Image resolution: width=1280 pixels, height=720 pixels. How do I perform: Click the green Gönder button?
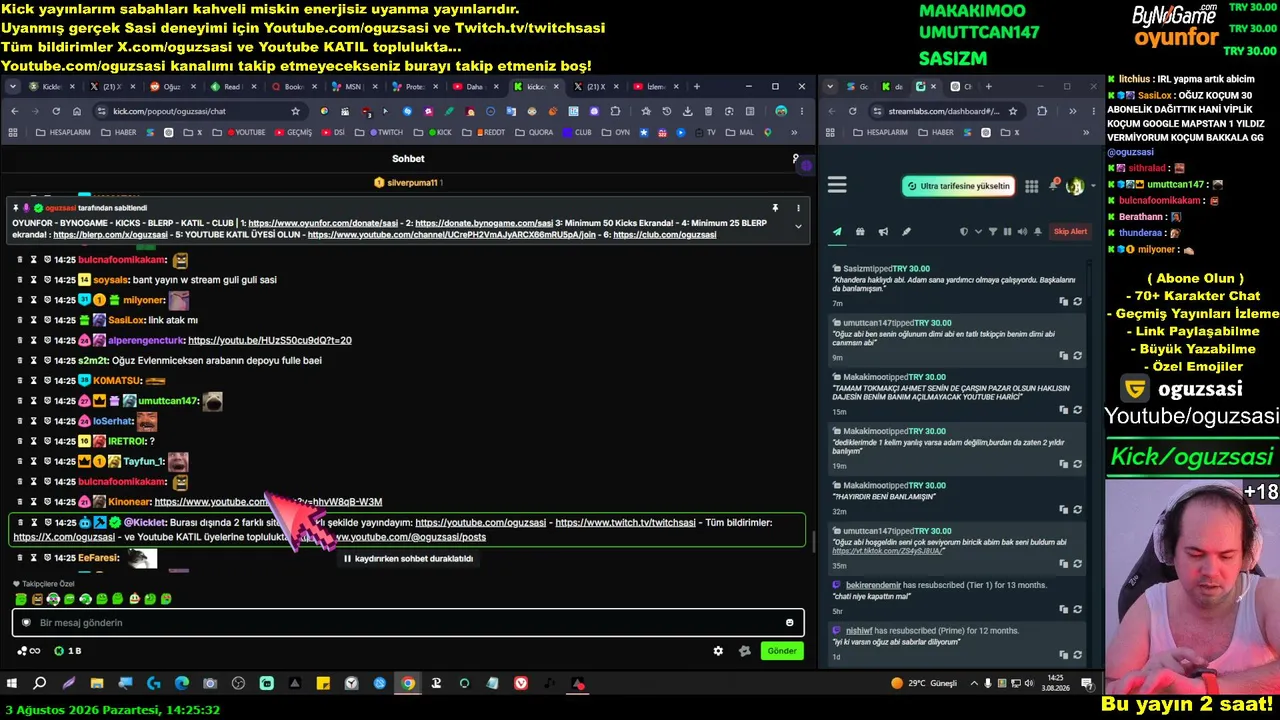tap(782, 651)
